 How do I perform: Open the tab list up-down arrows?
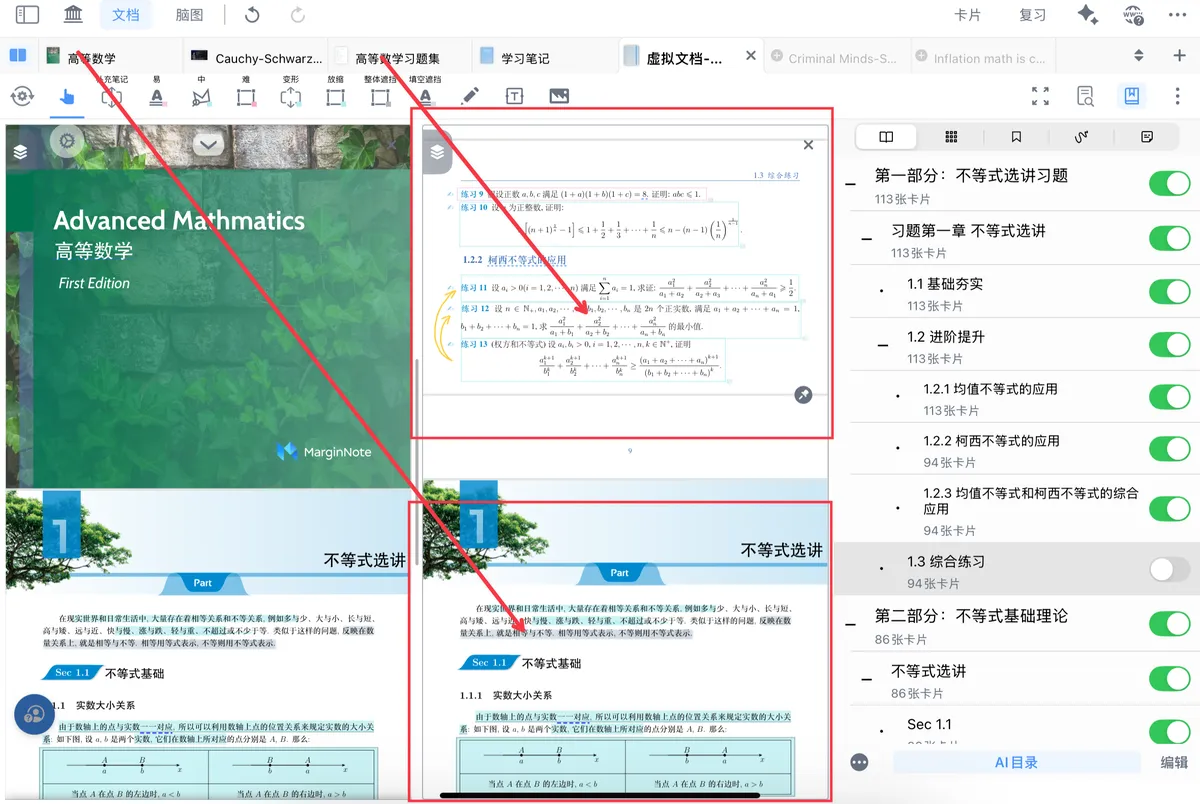[1138, 55]
